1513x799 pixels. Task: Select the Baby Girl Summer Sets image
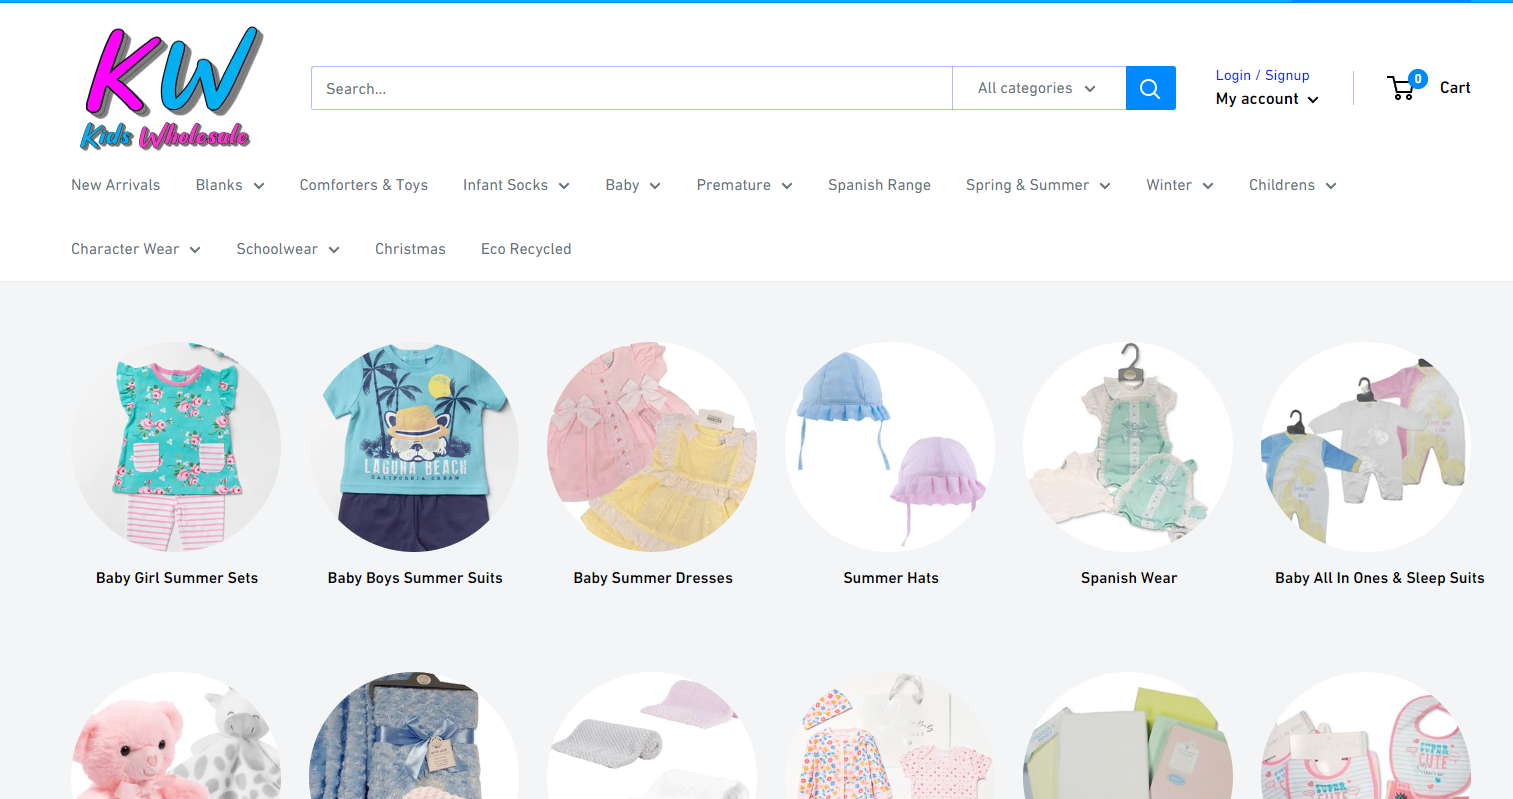[176, 447]
